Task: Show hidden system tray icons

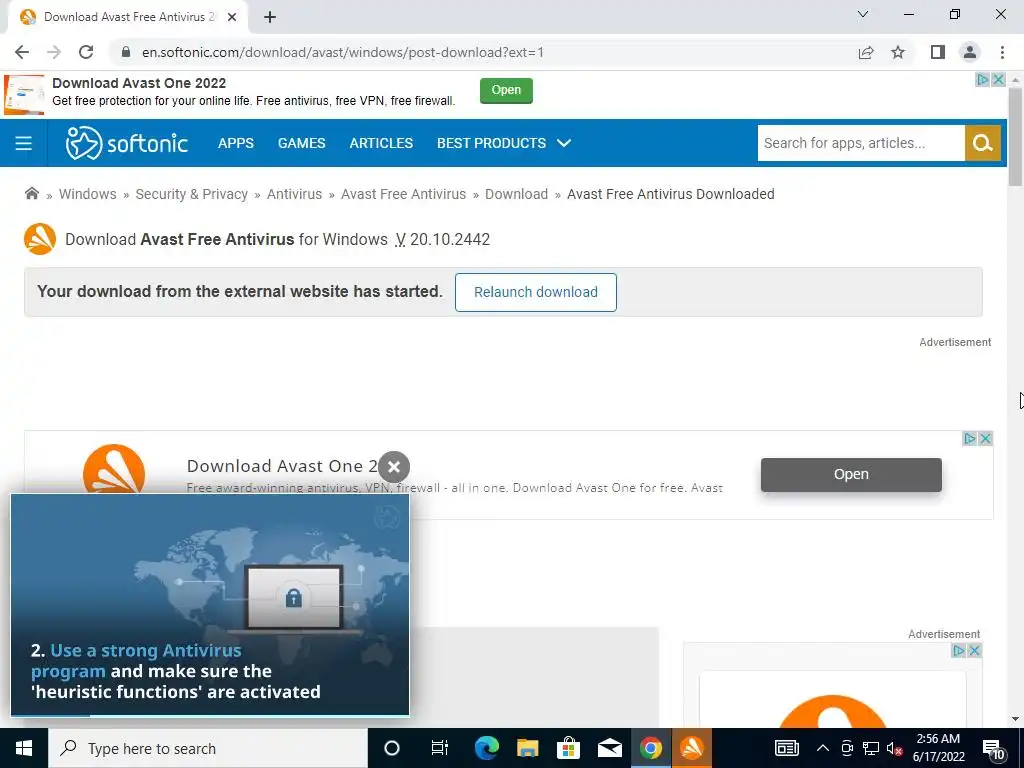Action: [x=823, y=748]
